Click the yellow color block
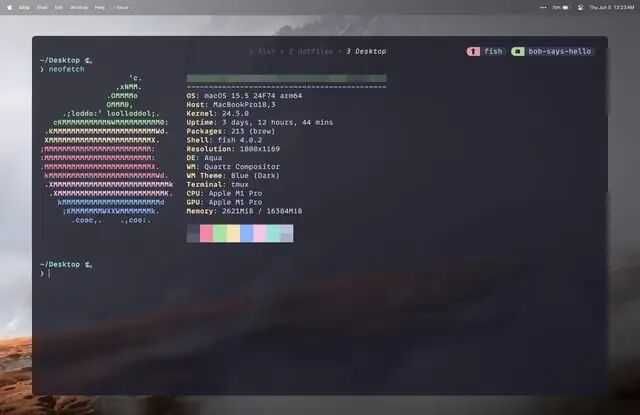This screenshot has width=640, height=415. tap(233, 233)
